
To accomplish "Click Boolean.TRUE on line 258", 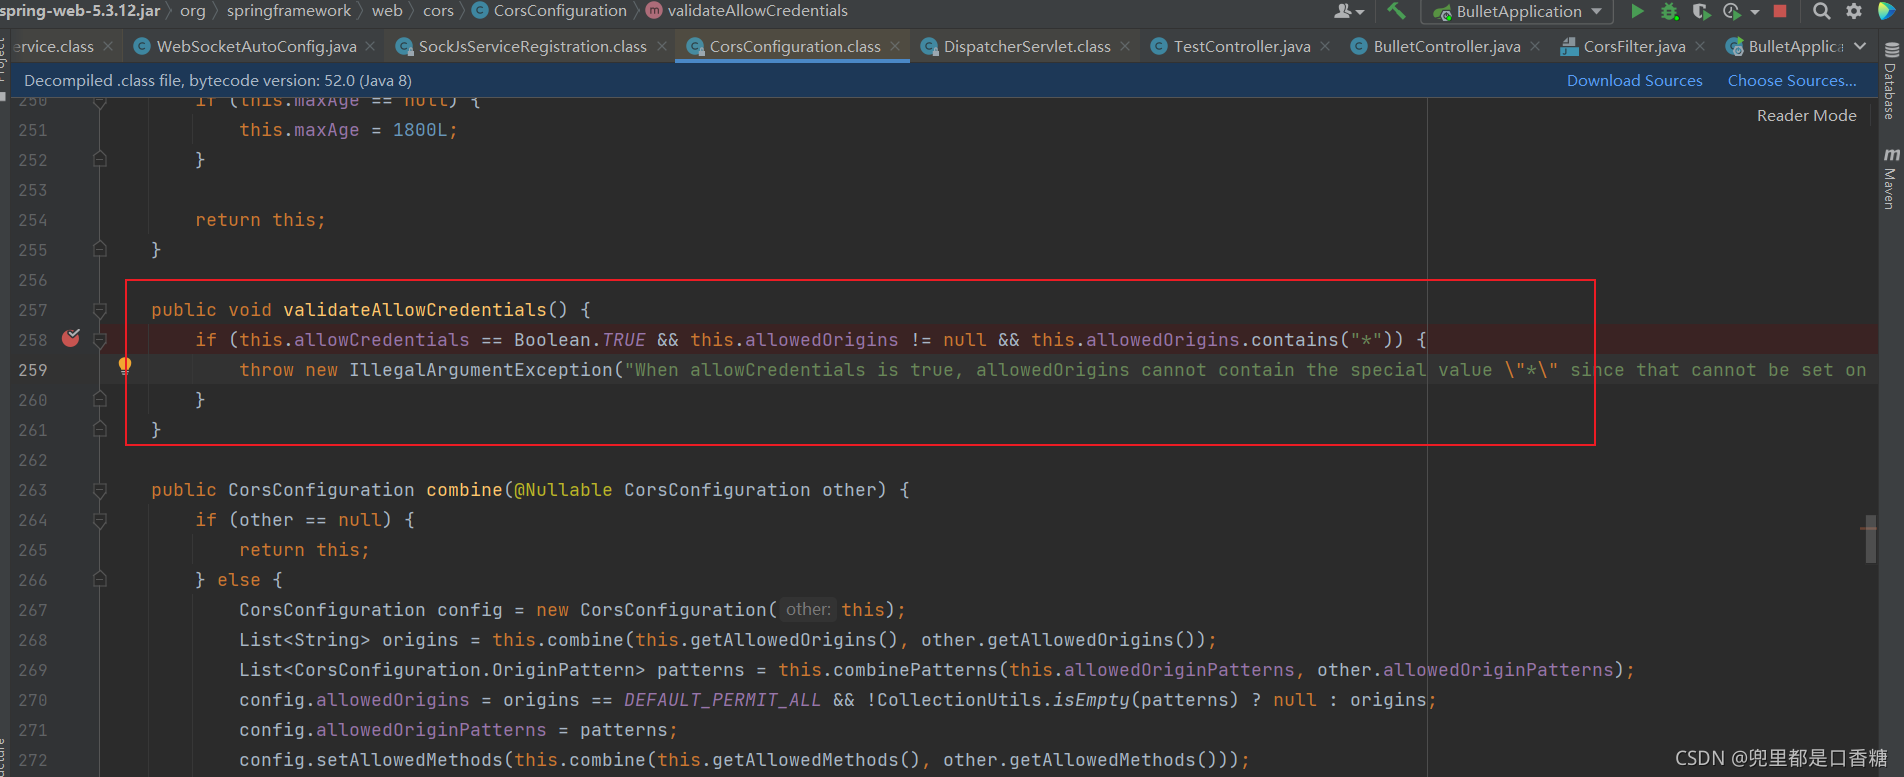I will coord(580,340).
